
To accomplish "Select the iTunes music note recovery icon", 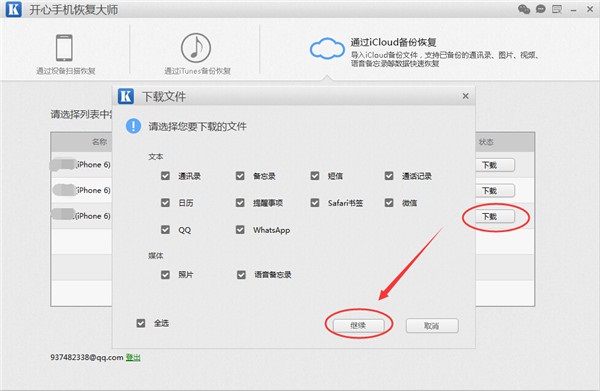I will tap(196, 48).
